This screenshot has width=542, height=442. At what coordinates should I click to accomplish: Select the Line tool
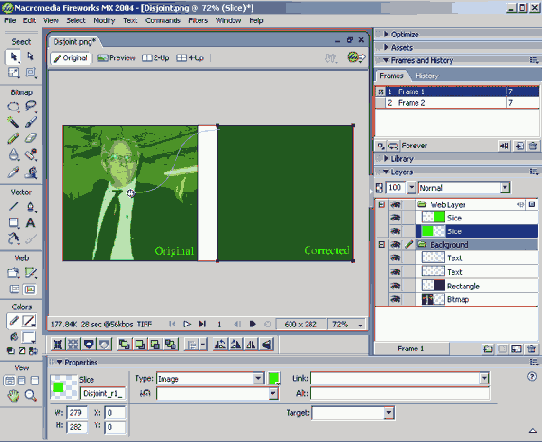(x=13, y=207)
